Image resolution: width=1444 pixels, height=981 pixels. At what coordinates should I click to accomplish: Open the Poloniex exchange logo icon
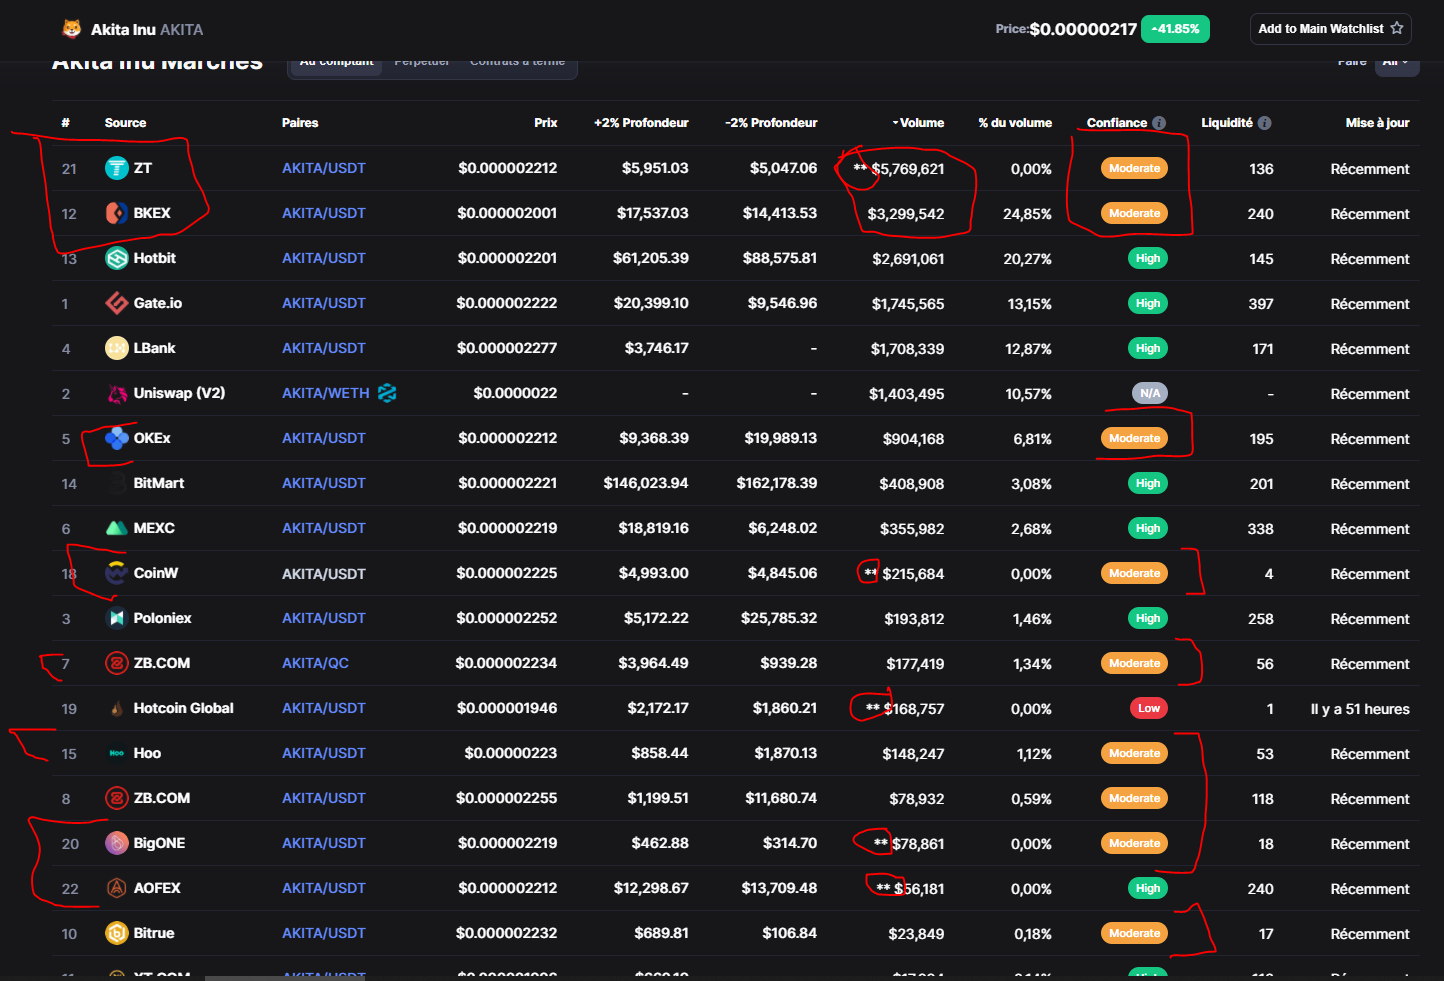pos(117,618)
